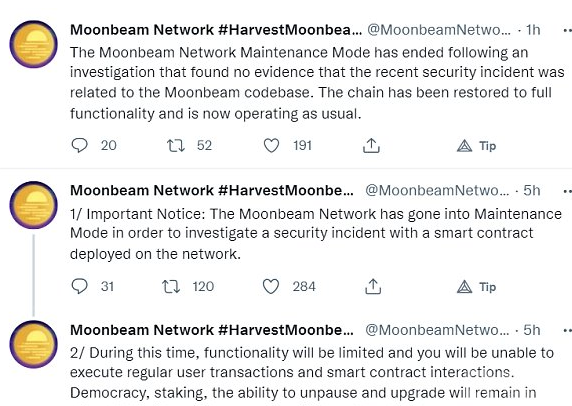Open Moonbeam avatar on the first tweet
572x406 pixels.
tap(34, 44)
